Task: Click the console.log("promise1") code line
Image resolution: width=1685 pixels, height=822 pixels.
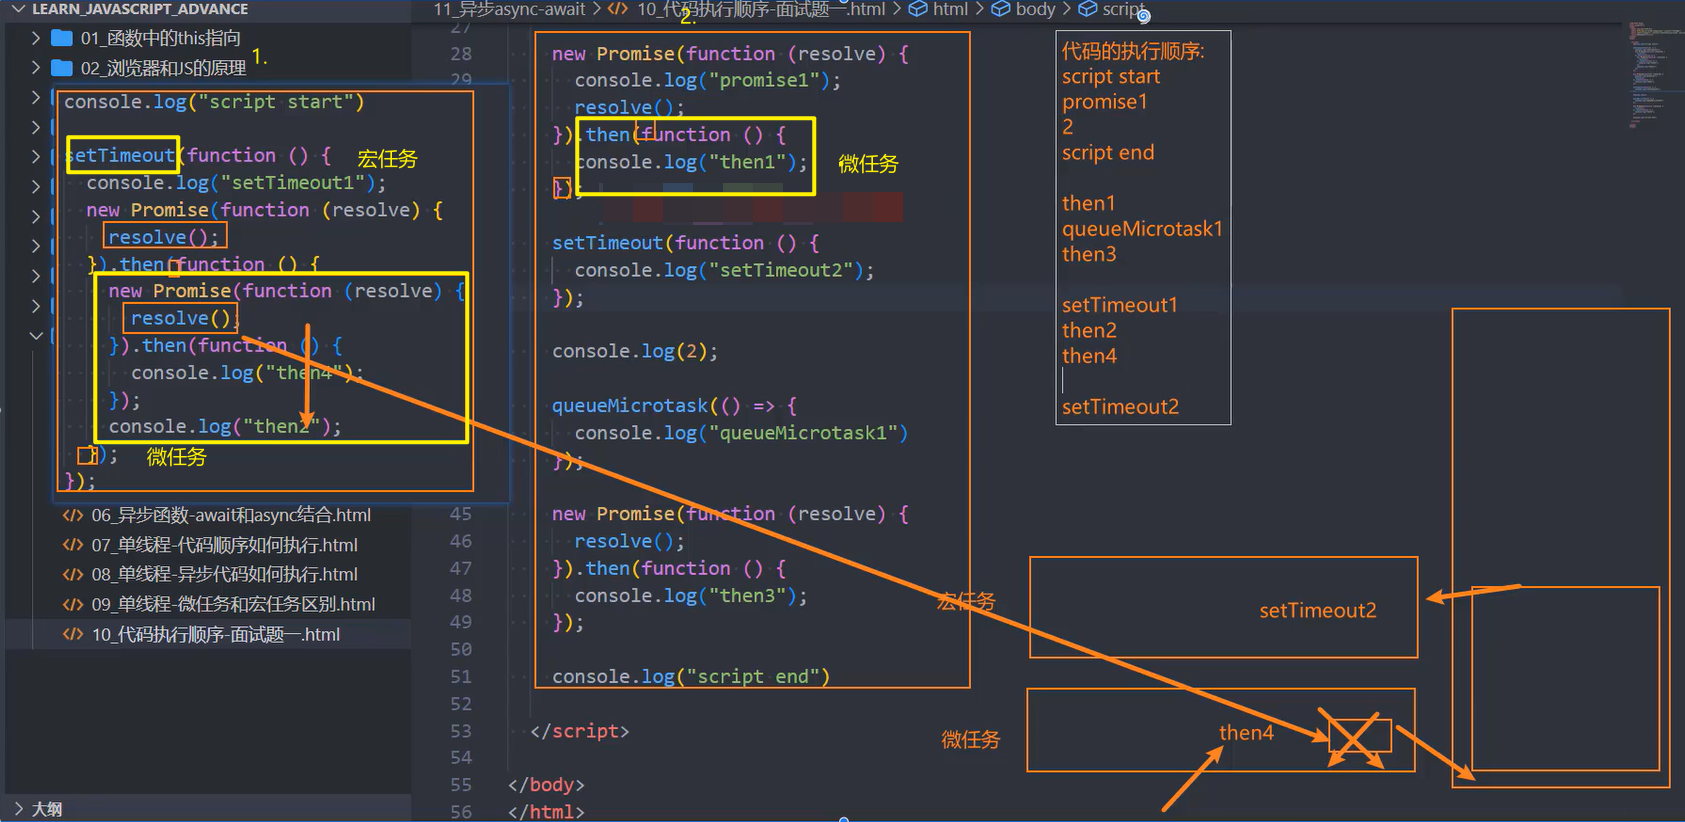Action: pyautogui.click(x=708, y=80)
